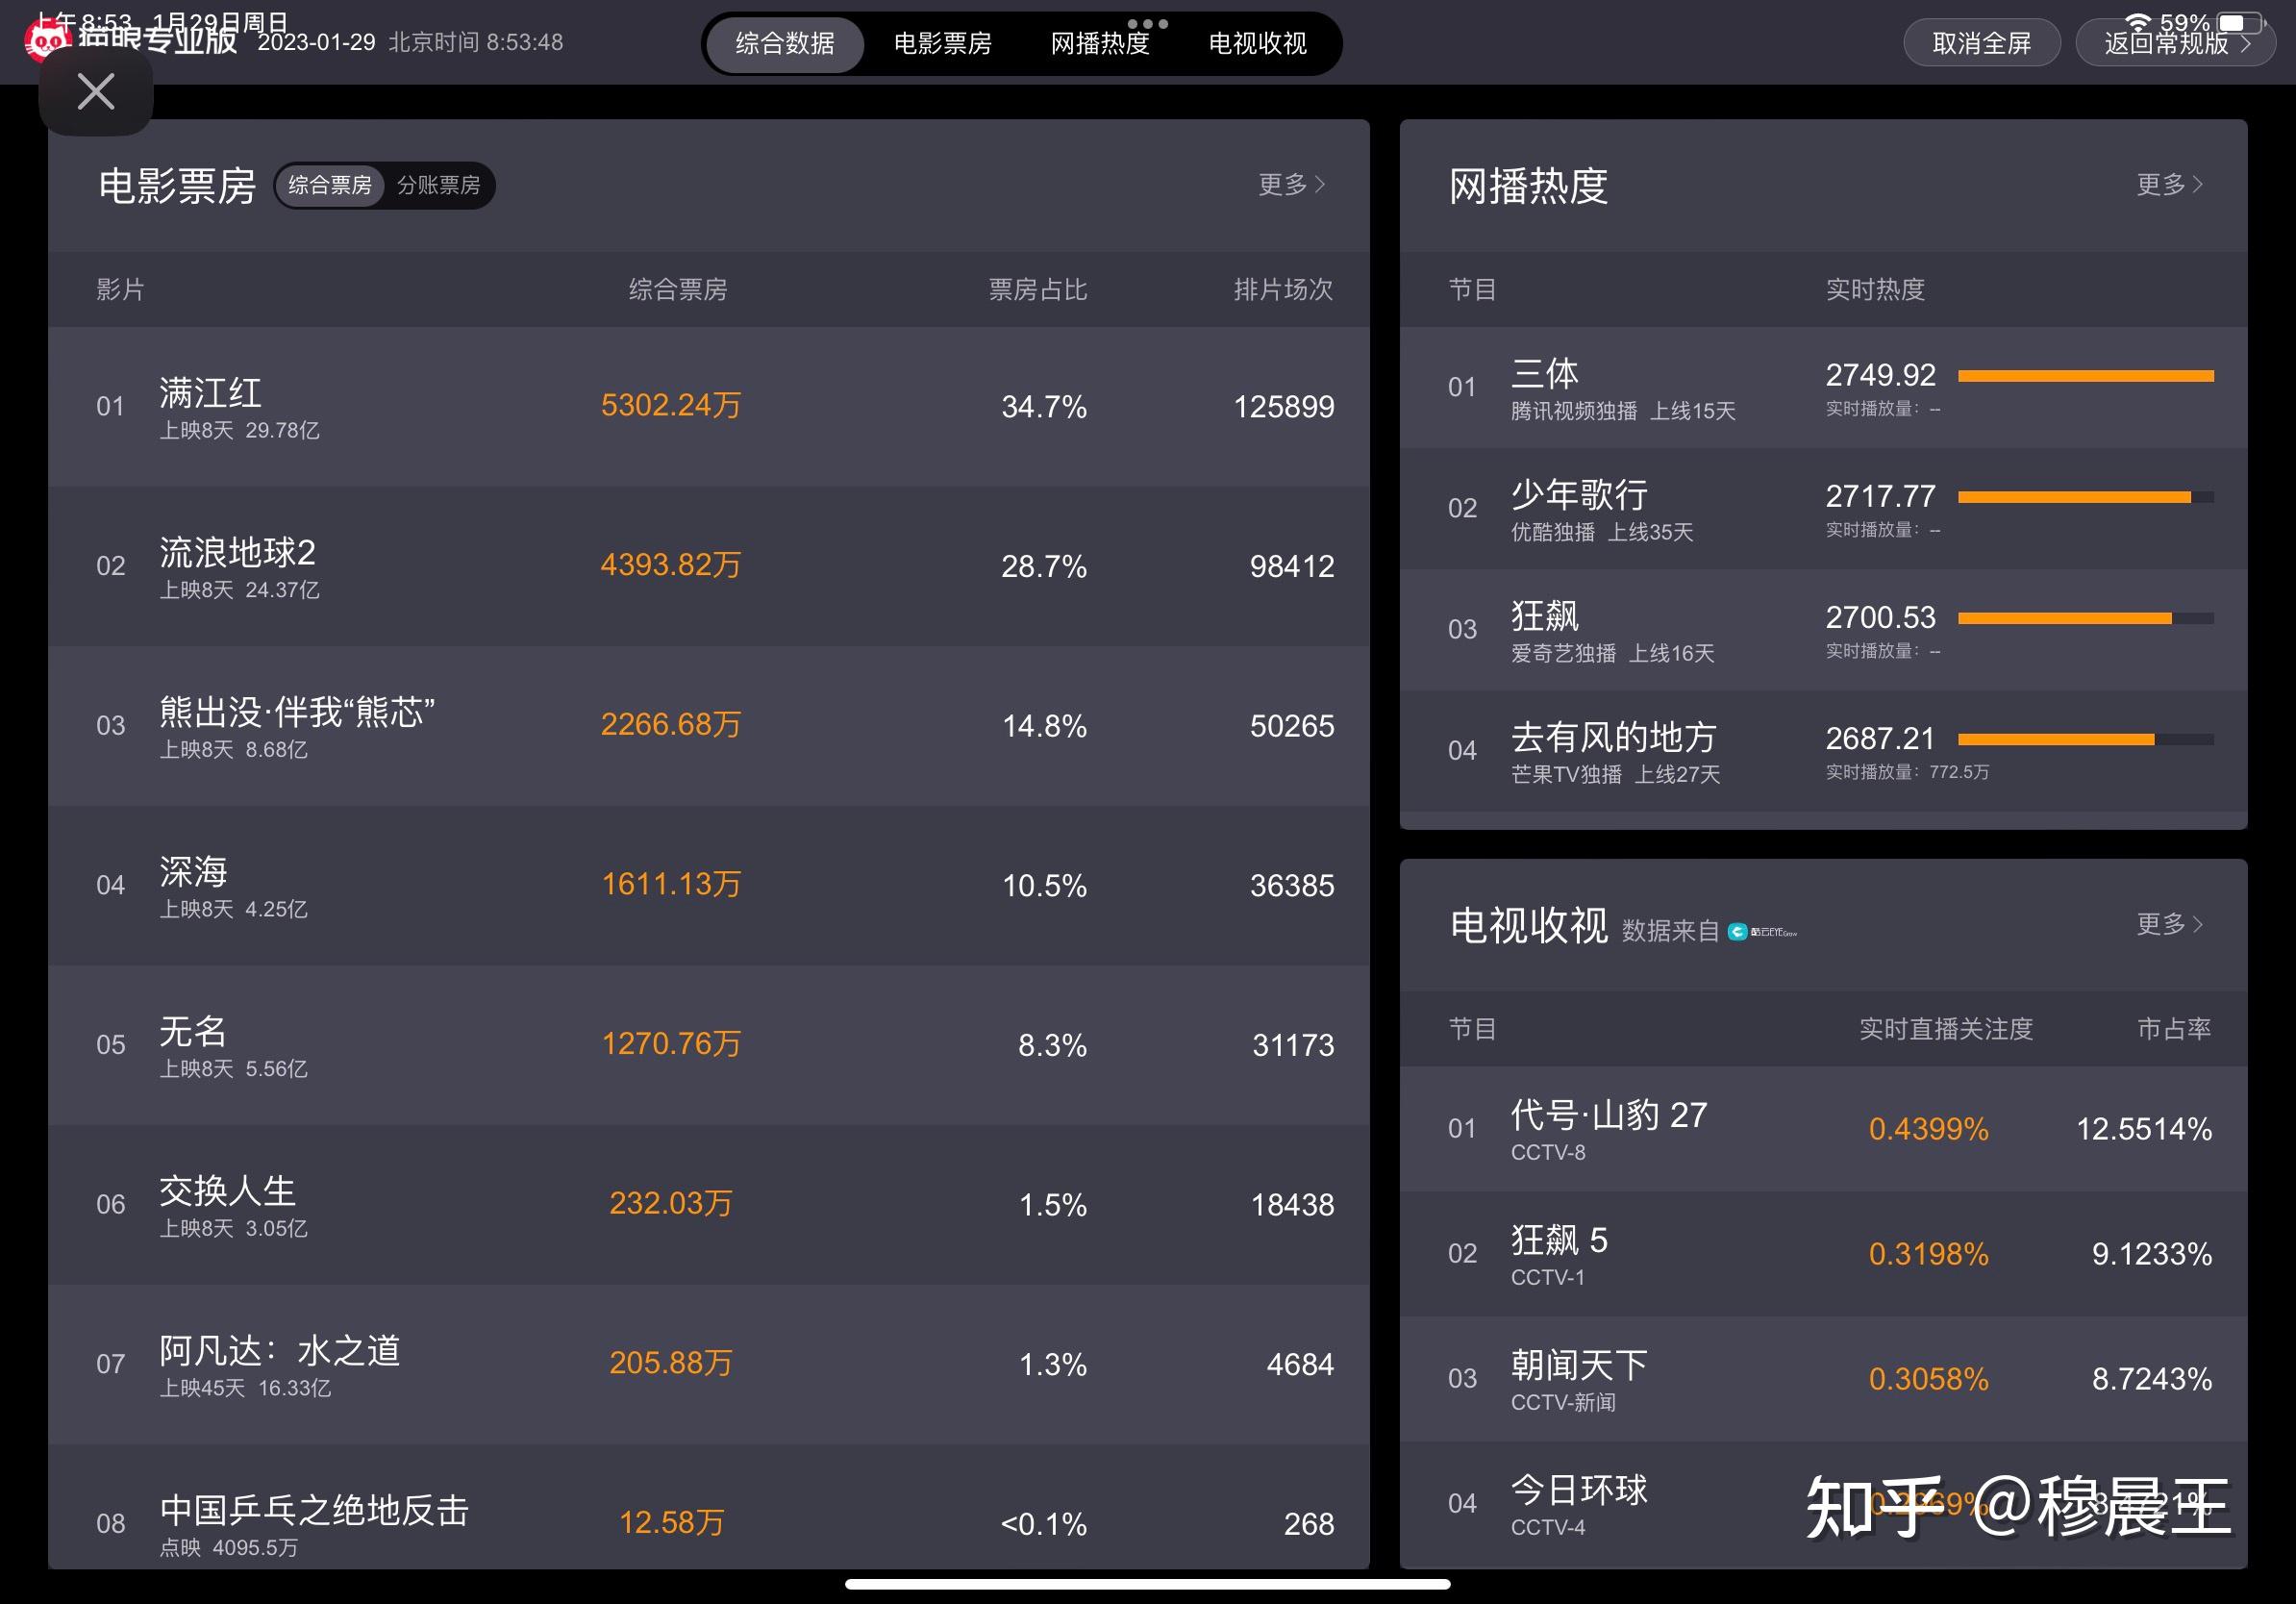2296x1604 pixels.
Task: Switch box office view to 分账票房
Action: pos(438,185)
